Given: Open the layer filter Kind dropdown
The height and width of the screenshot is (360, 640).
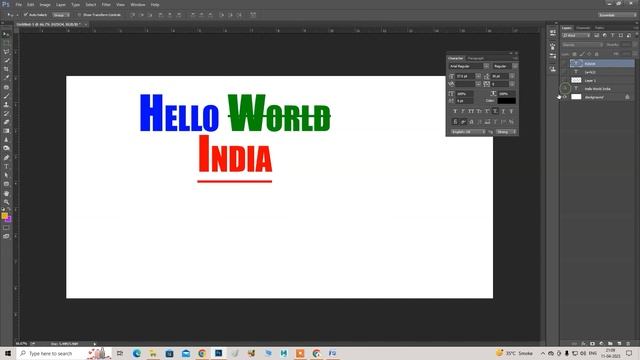Looking at the screenshot, I should pyautogui.click(x=576, y=36).
